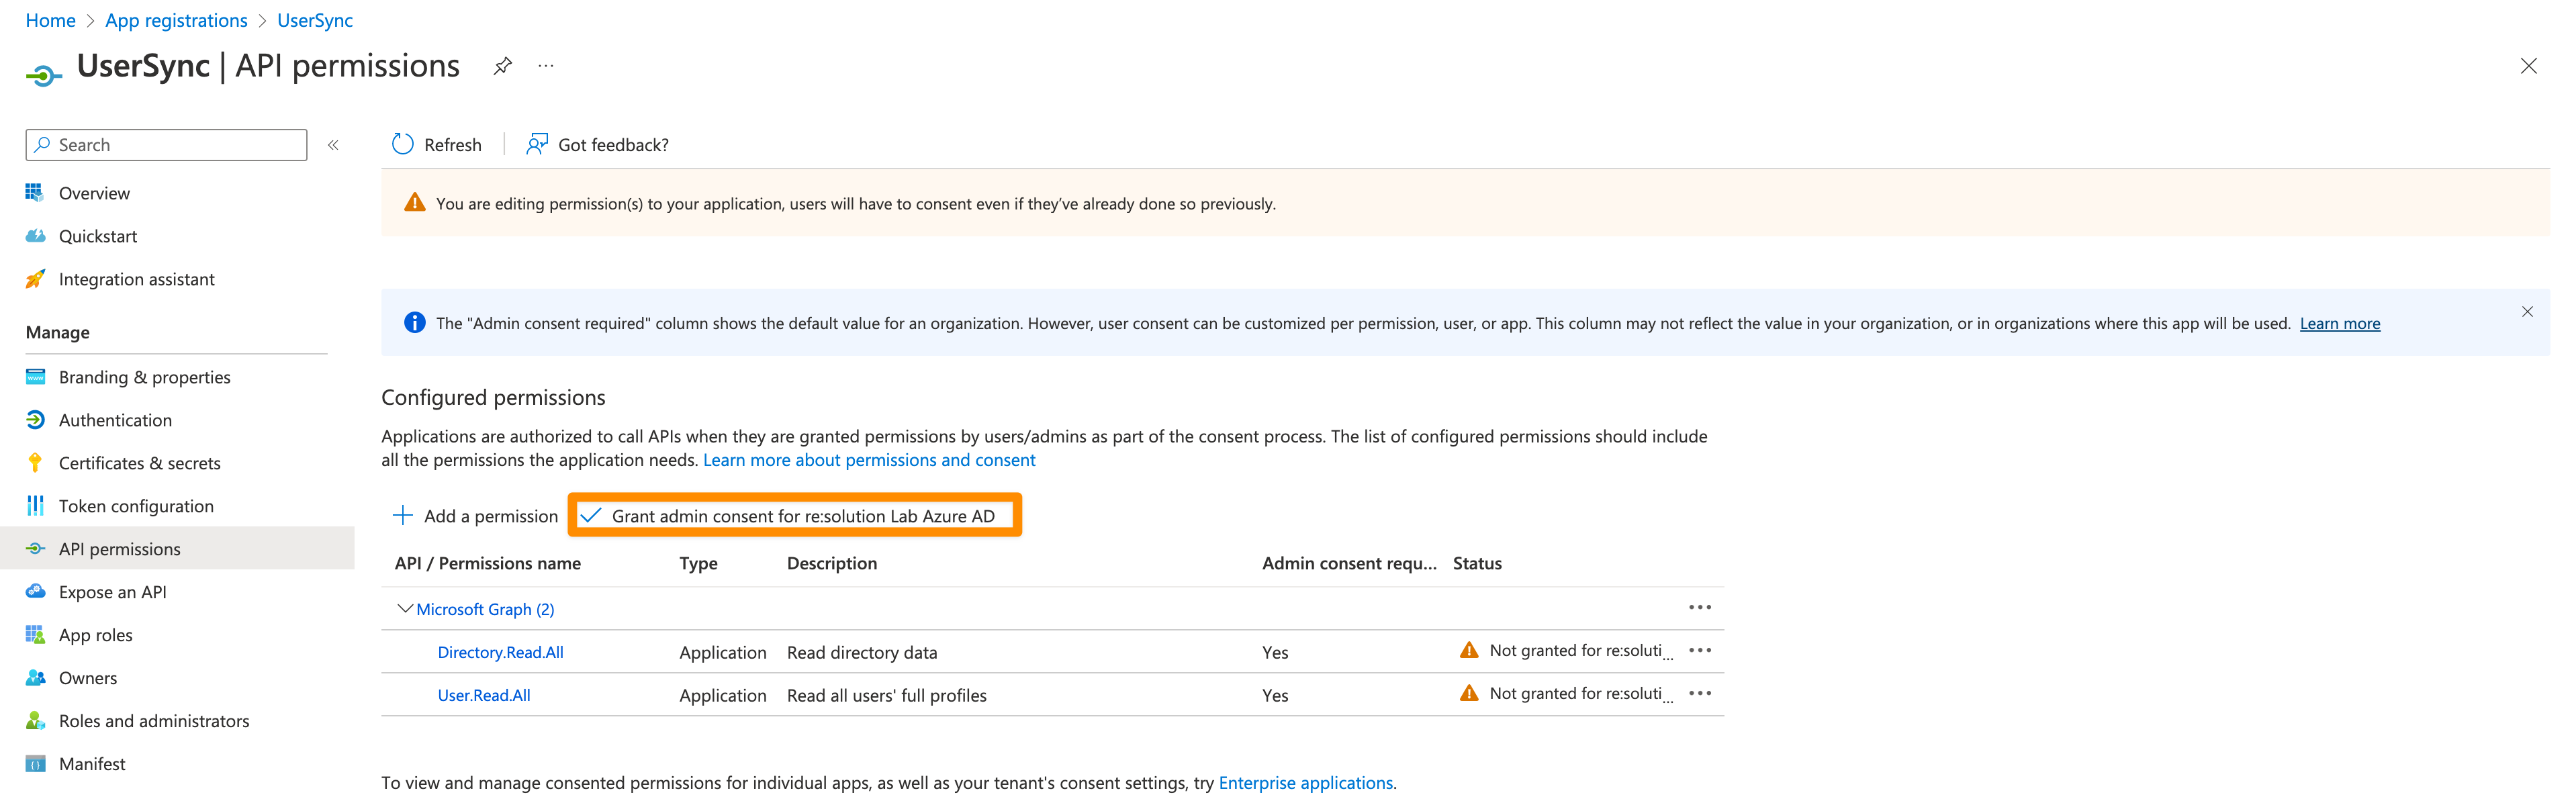Focus the sidebar Search field
The image size is (2576, 799).
click(166, 145)
